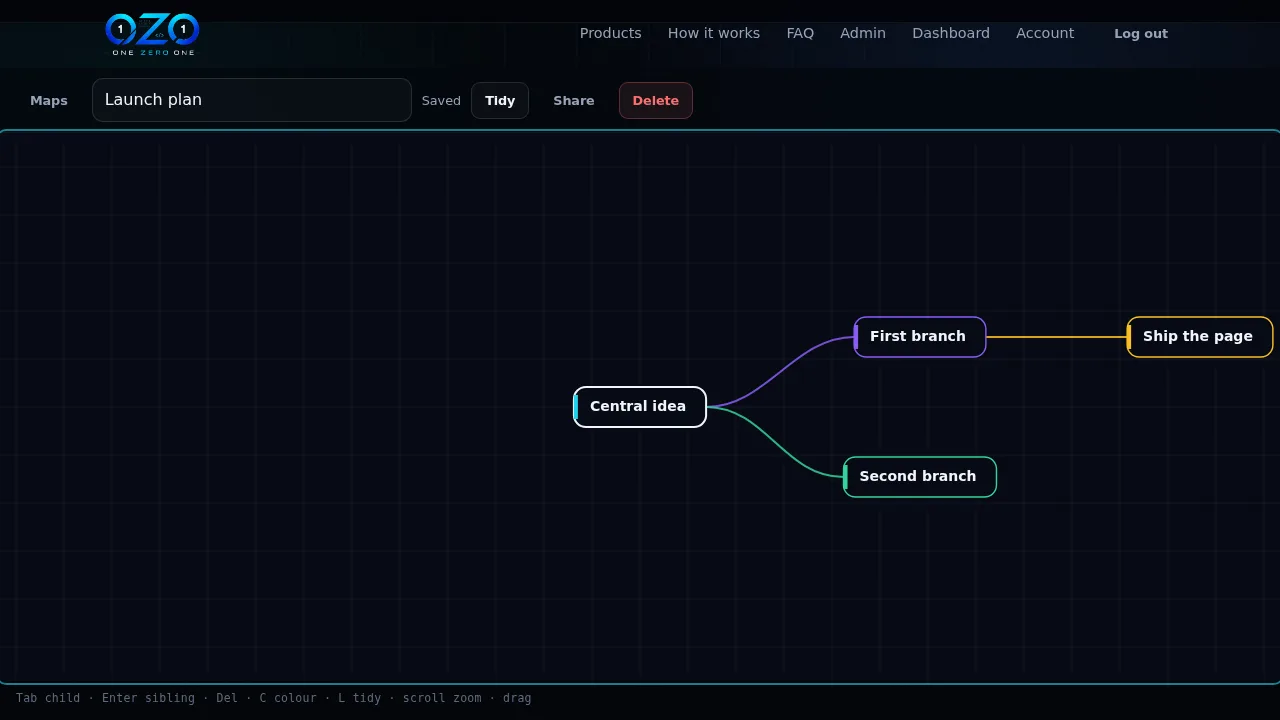The height and width of the screenshot is (720, 1280).
Task: Click the keyboard shortcuts hint text
Action: click(273, 698)
